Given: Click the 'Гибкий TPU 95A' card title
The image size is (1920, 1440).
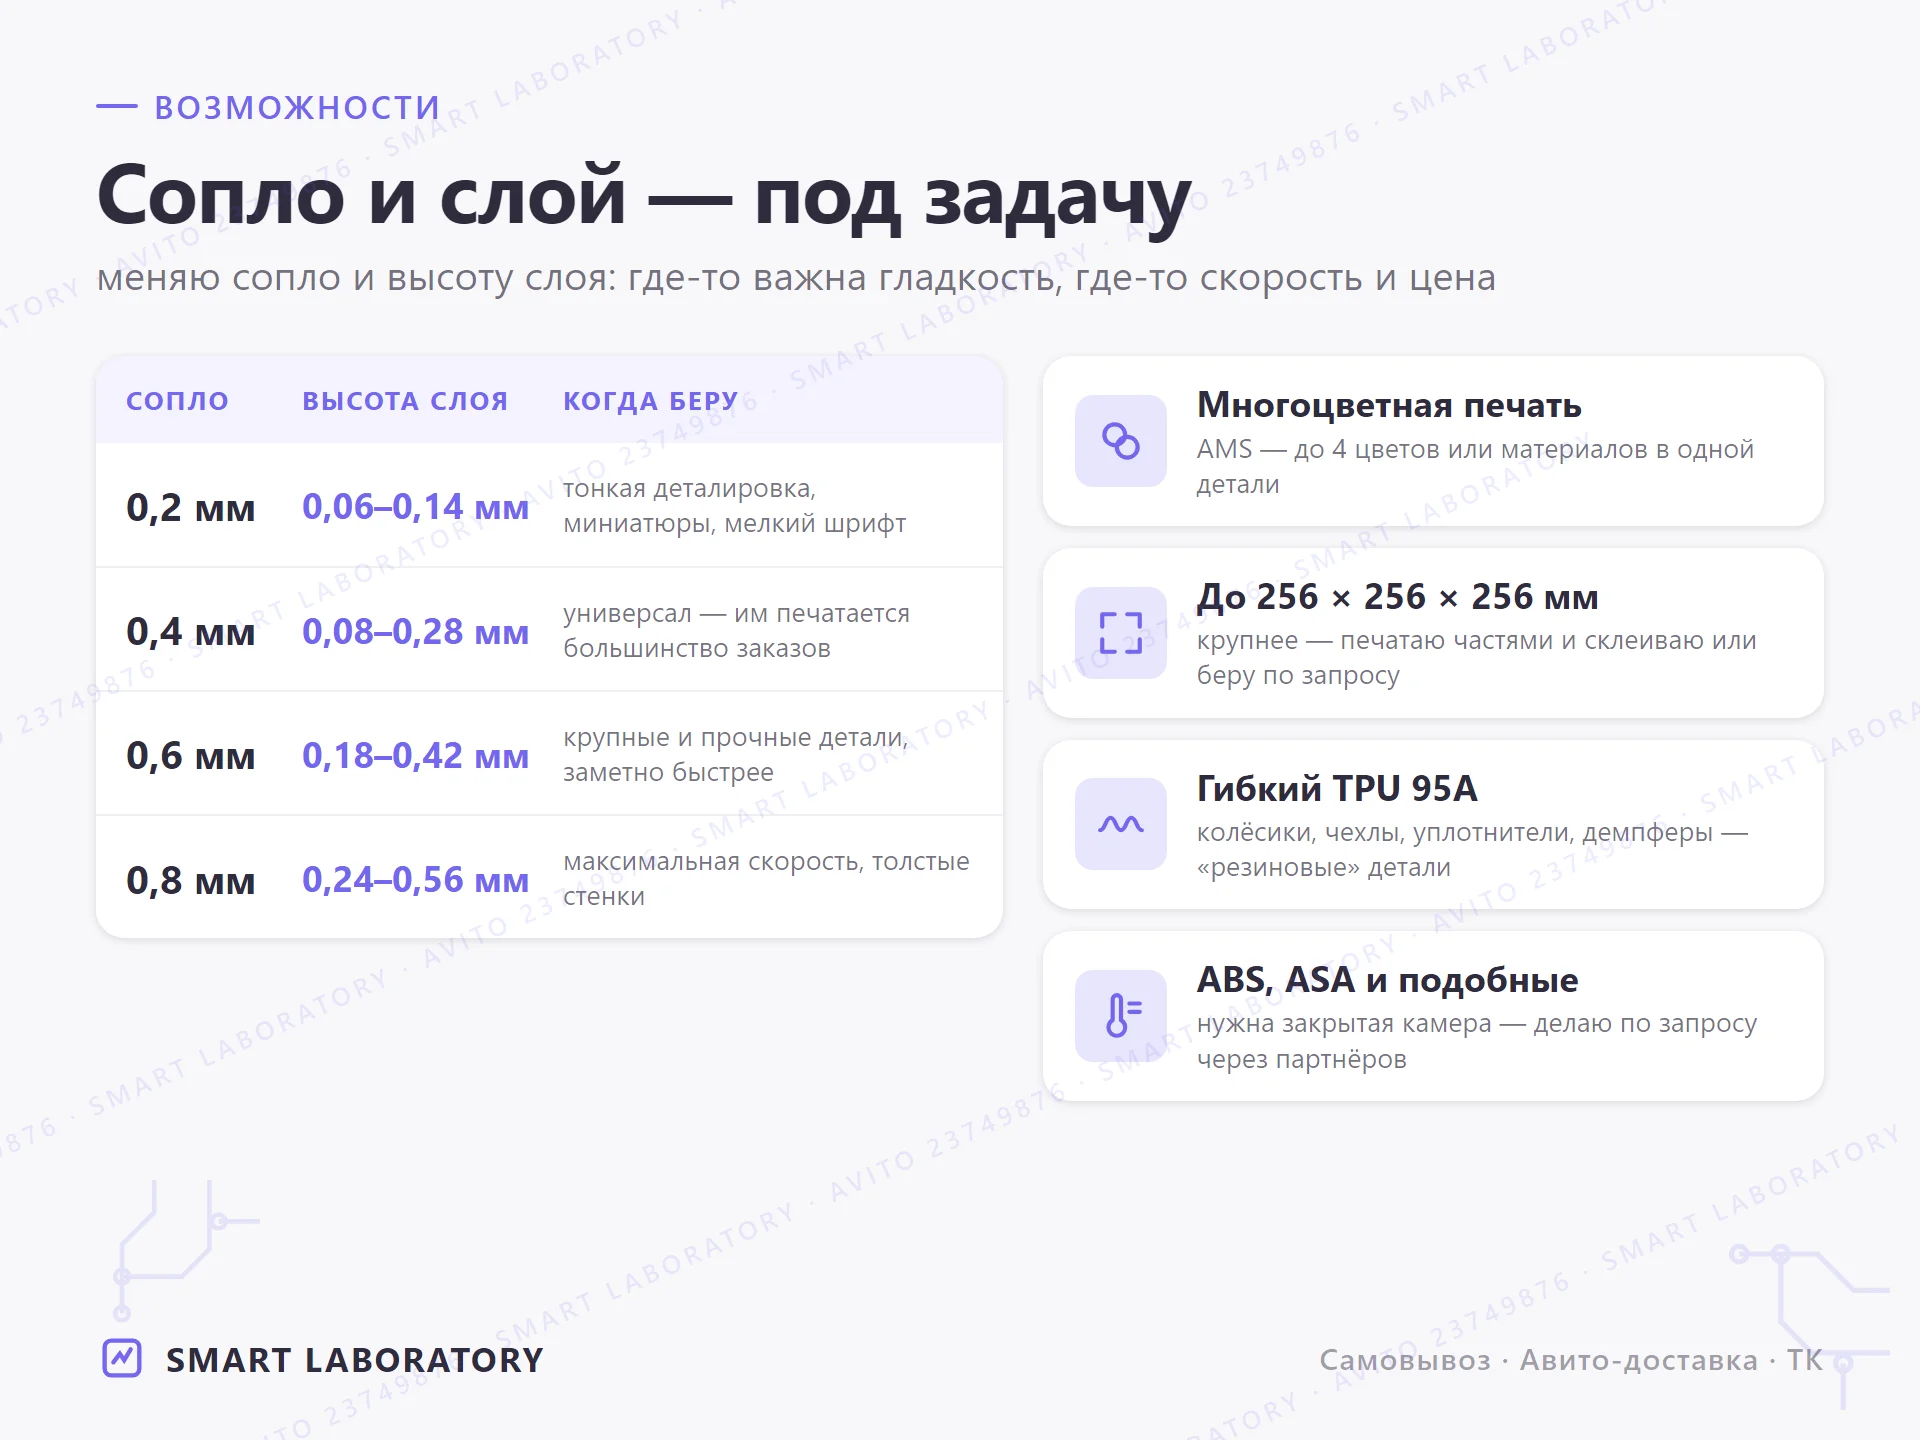Looking at the screenshot, I should (1337, 788).
